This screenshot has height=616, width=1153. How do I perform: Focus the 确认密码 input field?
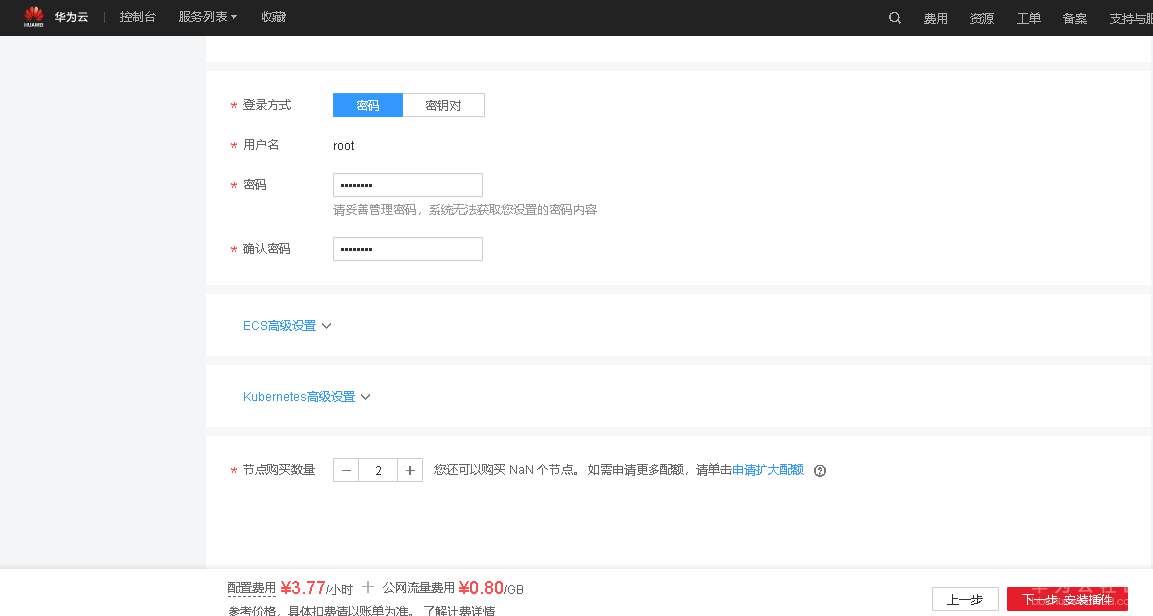(x=408, y=249)
